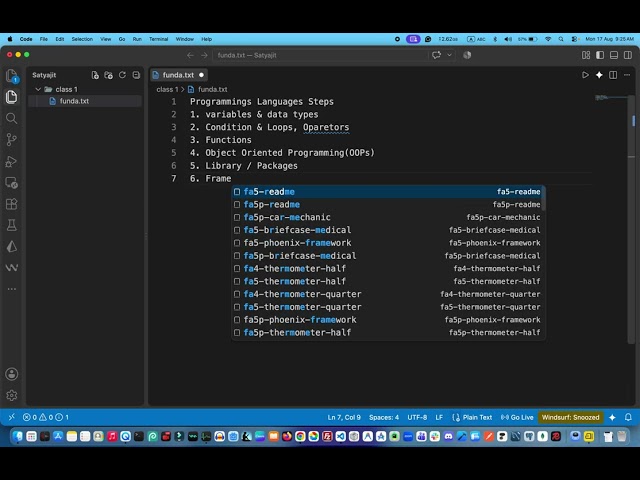Click the command center search box
This screenshot has height=480, width=640.
pos(320,55)
